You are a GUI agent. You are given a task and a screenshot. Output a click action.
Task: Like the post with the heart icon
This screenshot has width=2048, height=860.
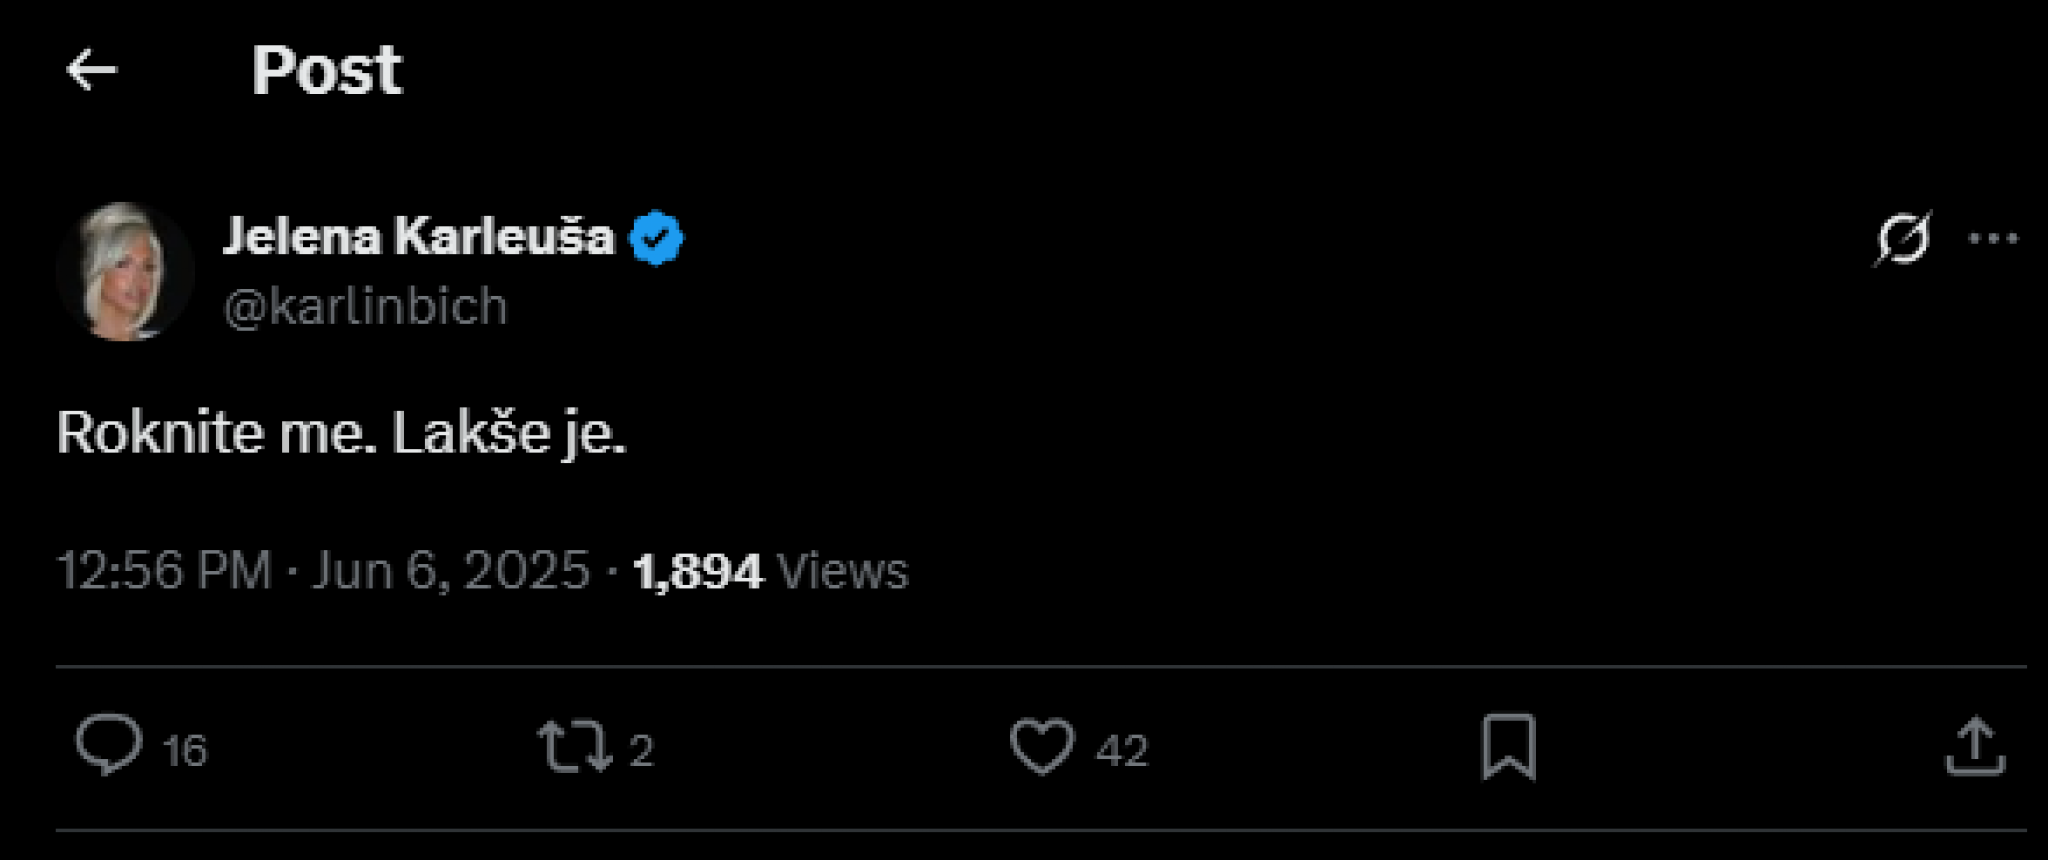(x=1042, y=746)
